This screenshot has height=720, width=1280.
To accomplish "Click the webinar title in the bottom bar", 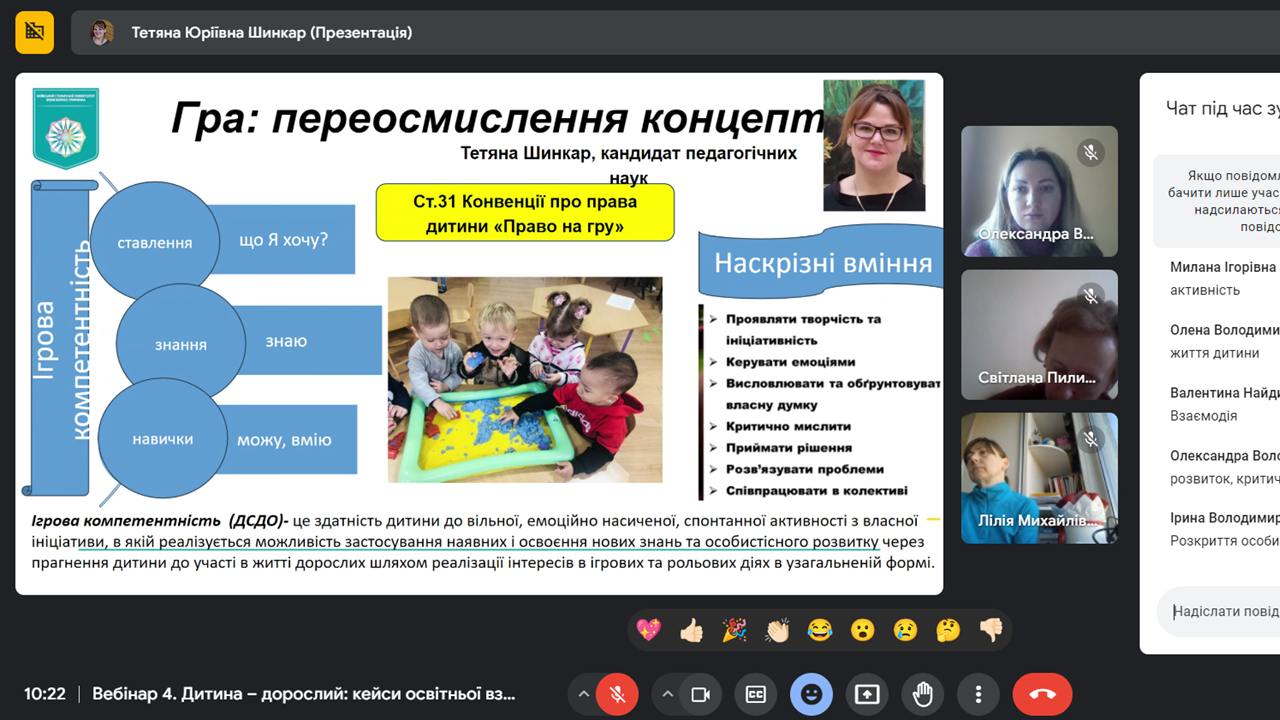I will pyautogui.click(x=304, y=694).
